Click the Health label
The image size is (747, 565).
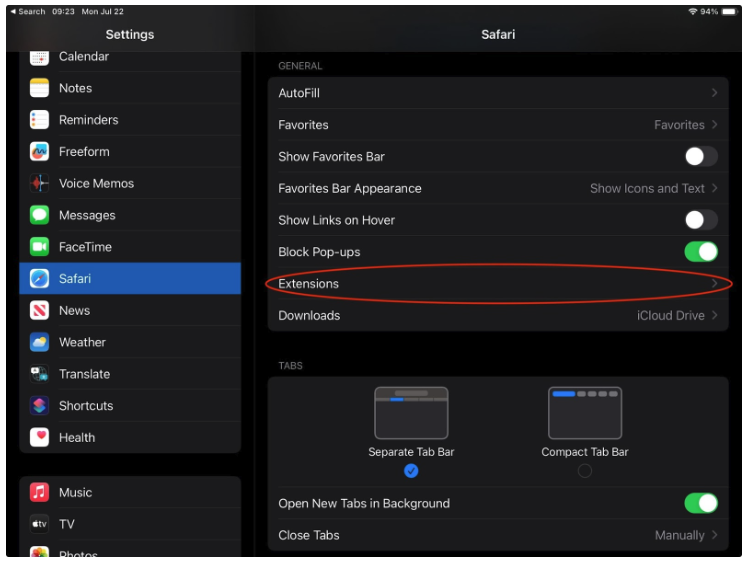coord(77,438)
